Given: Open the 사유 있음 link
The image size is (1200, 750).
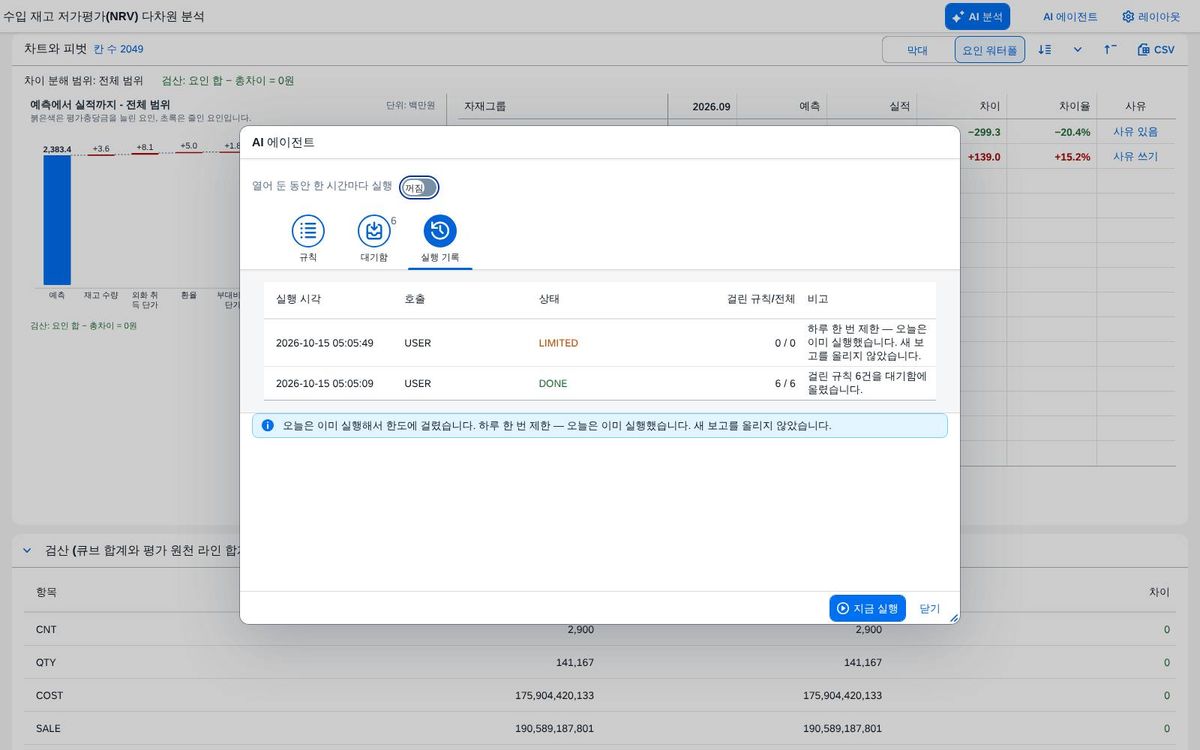Looking at the screenshot, I should click(1135, 132).
